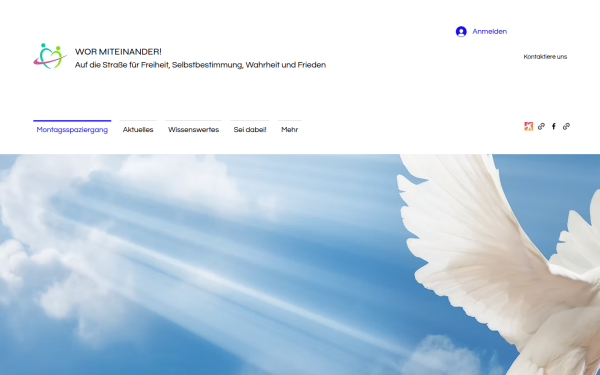
Task: Open the orange-pink social icon
Action: [528, 126]
